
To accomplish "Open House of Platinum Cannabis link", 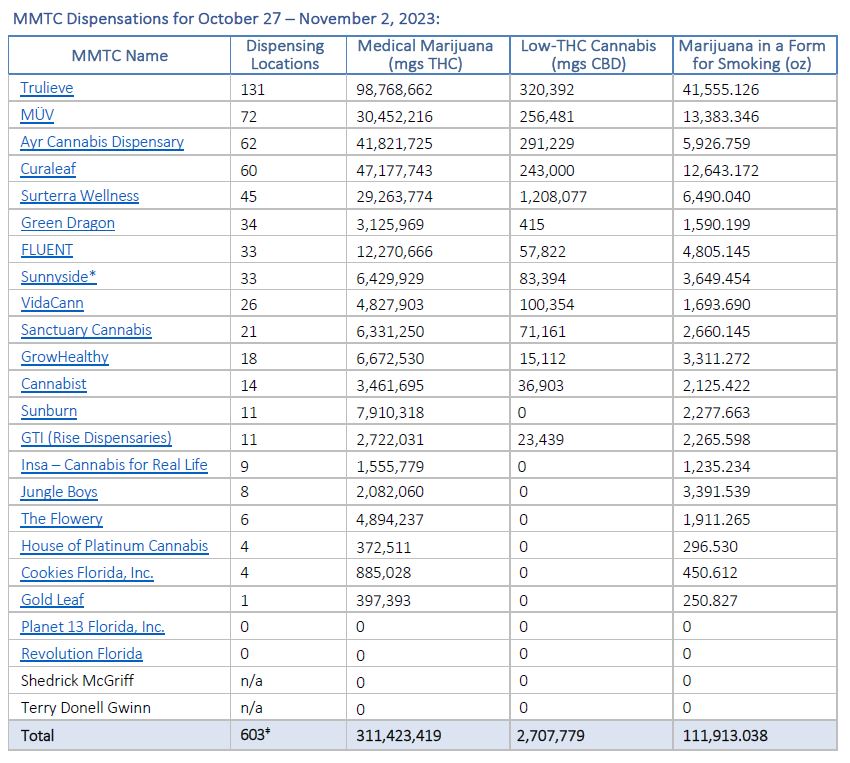I will [x=114, y=546].
